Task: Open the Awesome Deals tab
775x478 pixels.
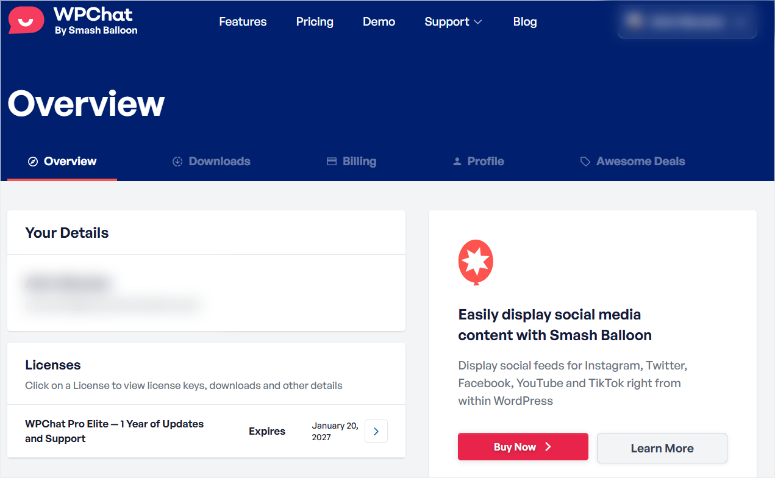Action: tap(632, 161)
